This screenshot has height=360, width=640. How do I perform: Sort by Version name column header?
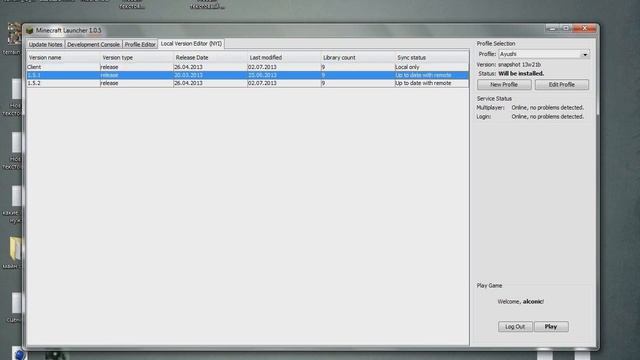pyautogui.click(x=63, y=58)
